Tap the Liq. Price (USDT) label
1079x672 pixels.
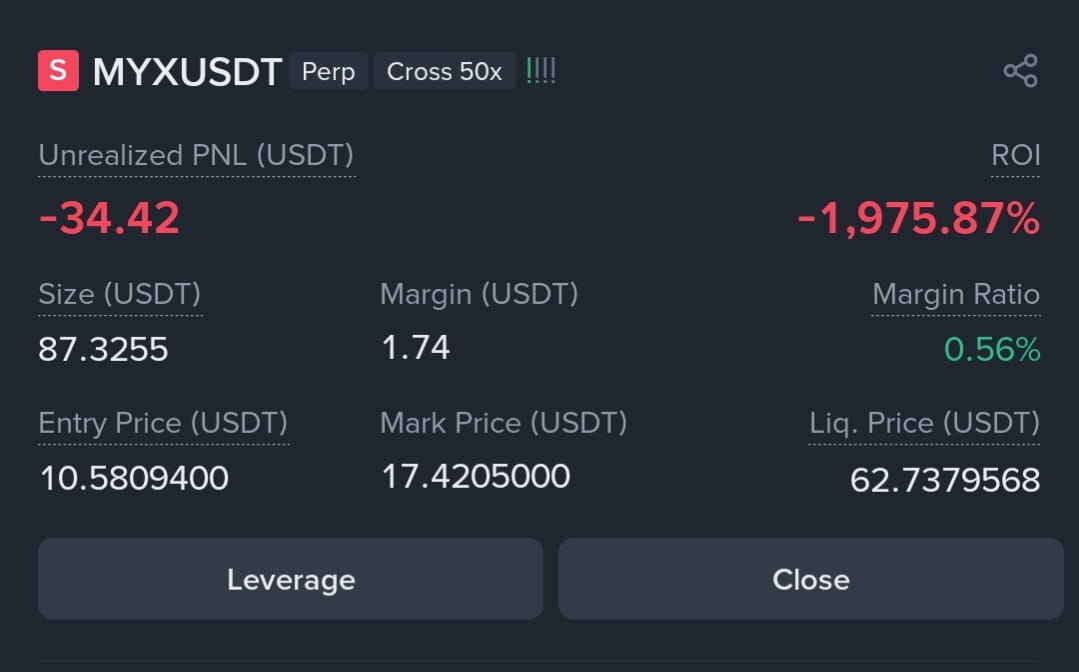click(x=924, y=423)
